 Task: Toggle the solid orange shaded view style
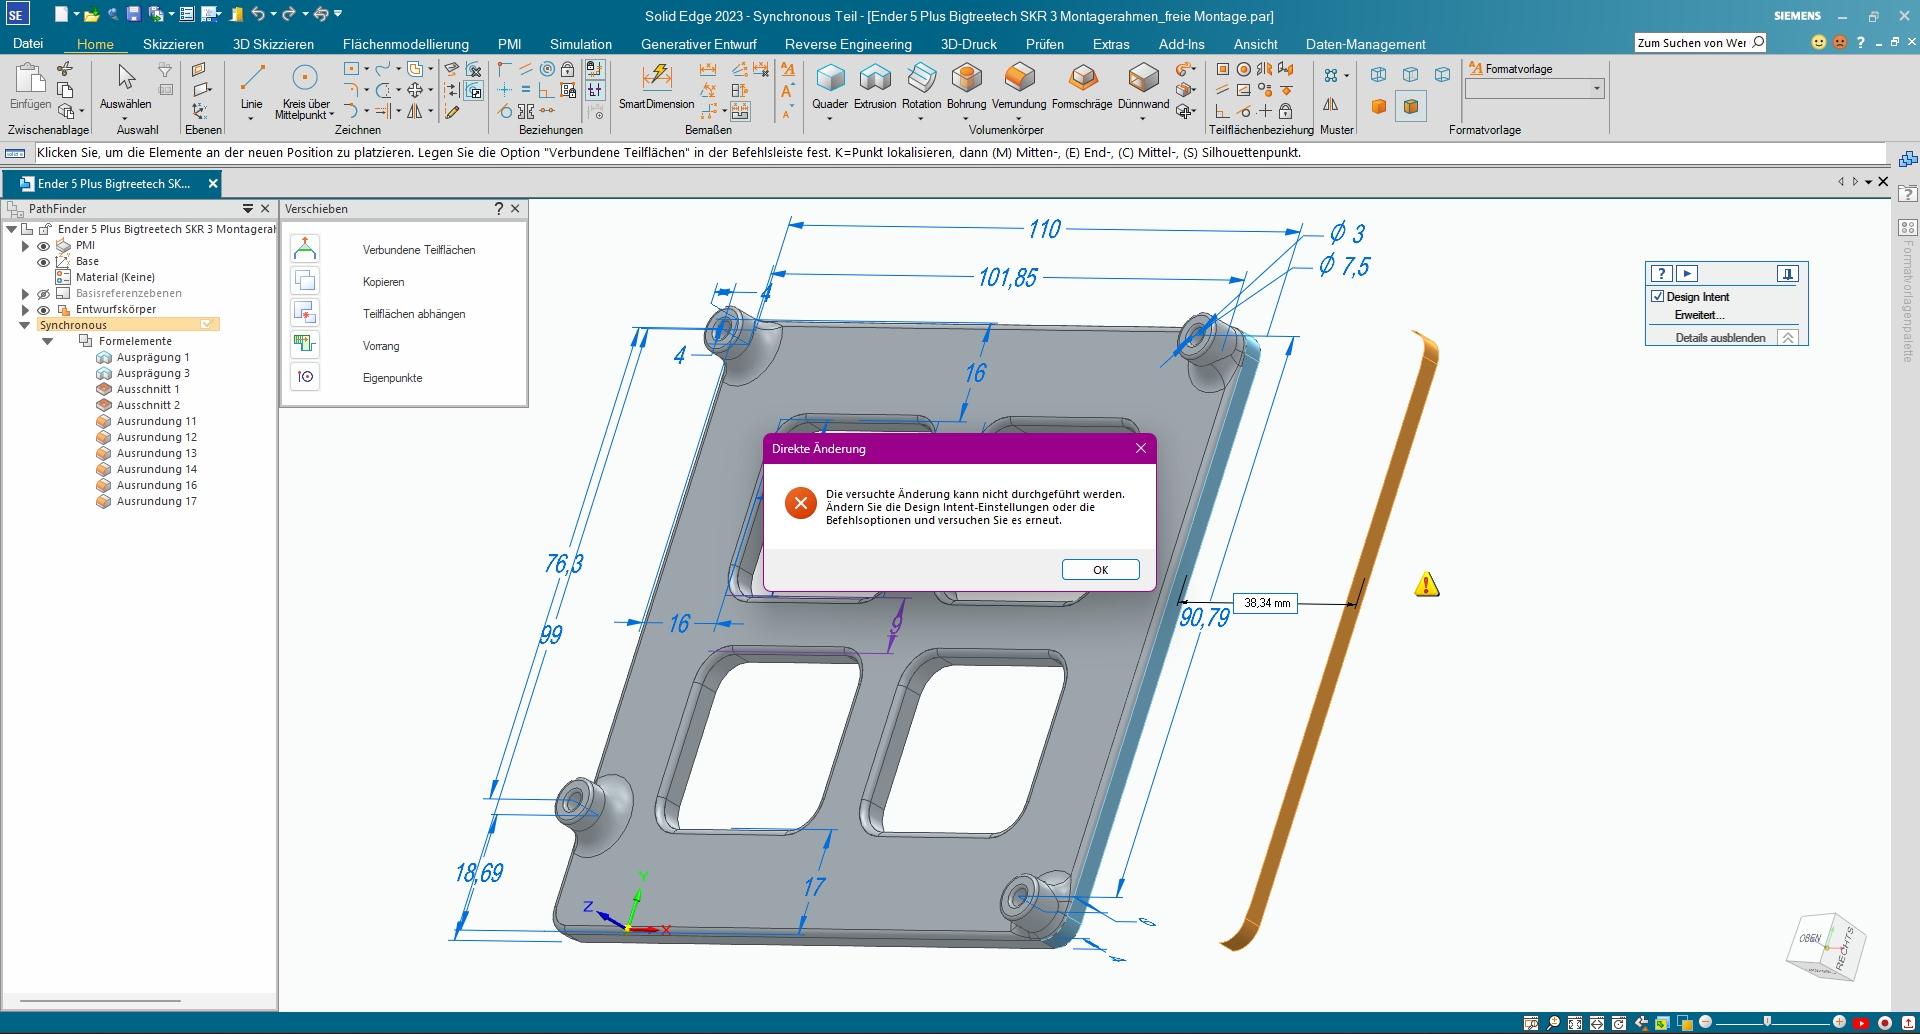(x=1379, y=106)
